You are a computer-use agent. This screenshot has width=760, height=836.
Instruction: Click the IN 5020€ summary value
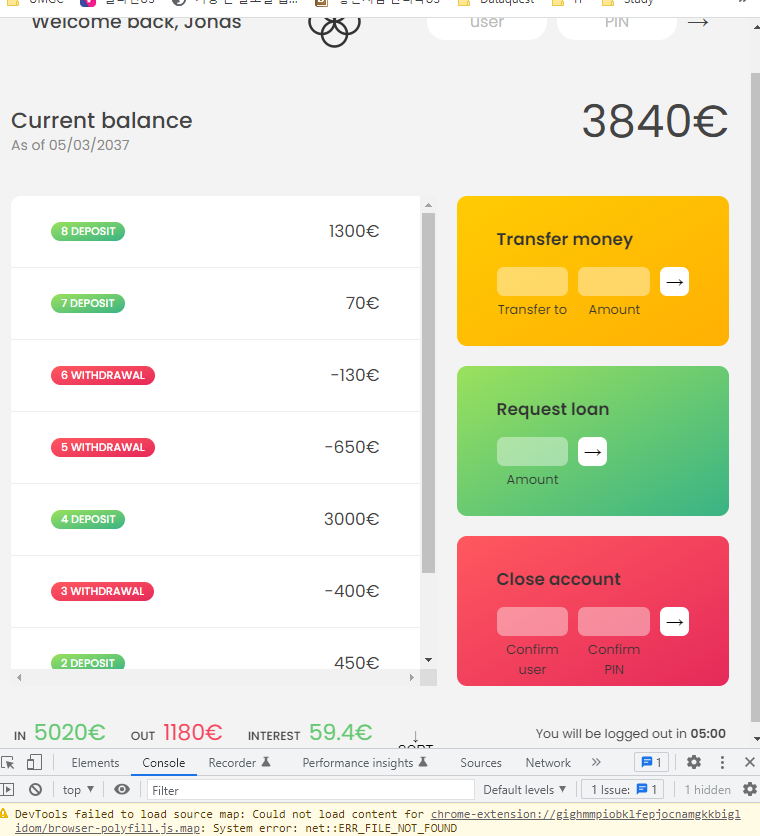[70, 733]
